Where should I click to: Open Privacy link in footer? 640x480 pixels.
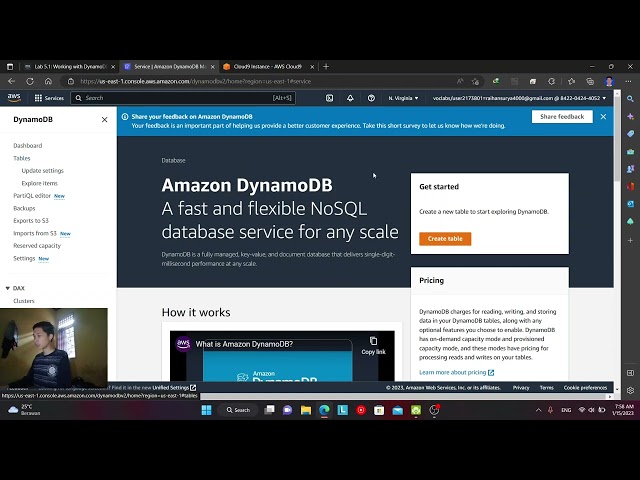click(x=521, y=388)
